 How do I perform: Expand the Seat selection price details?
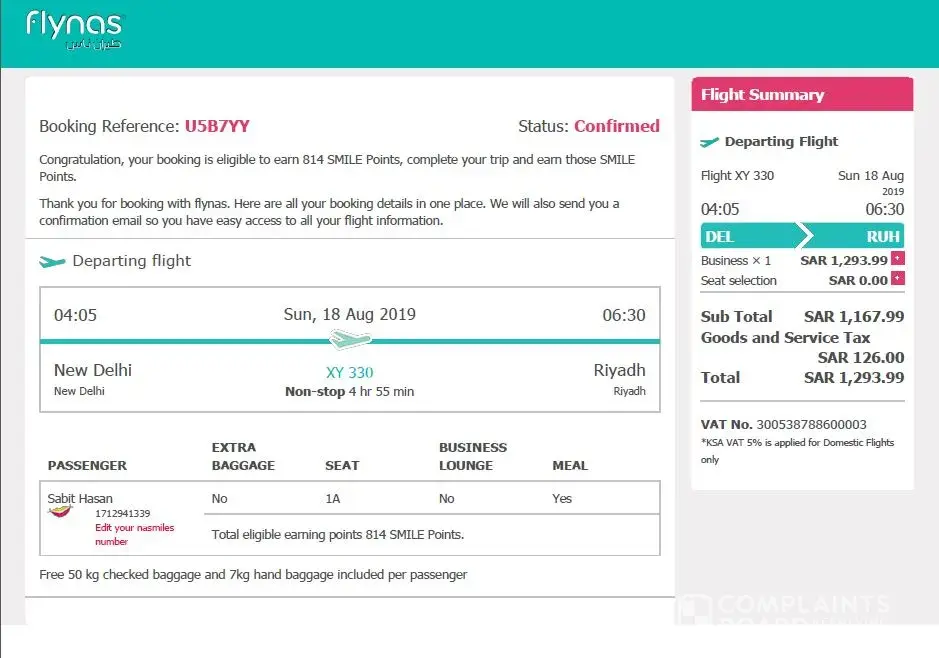(x=897, y=279)
